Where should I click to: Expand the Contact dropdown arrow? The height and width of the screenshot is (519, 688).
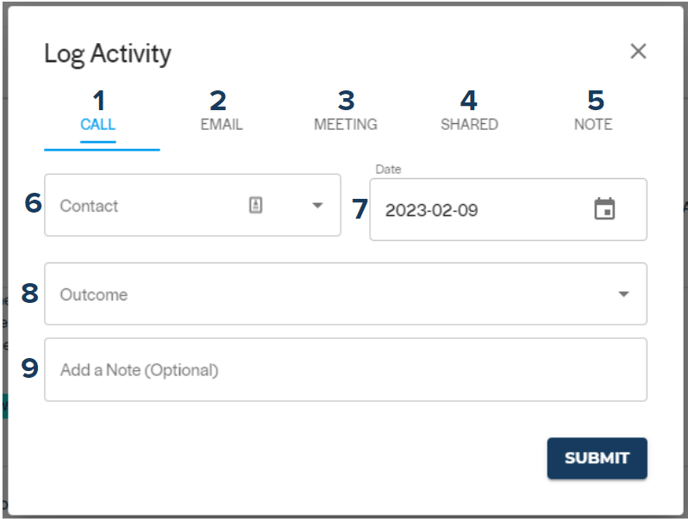tap(317, 205)
